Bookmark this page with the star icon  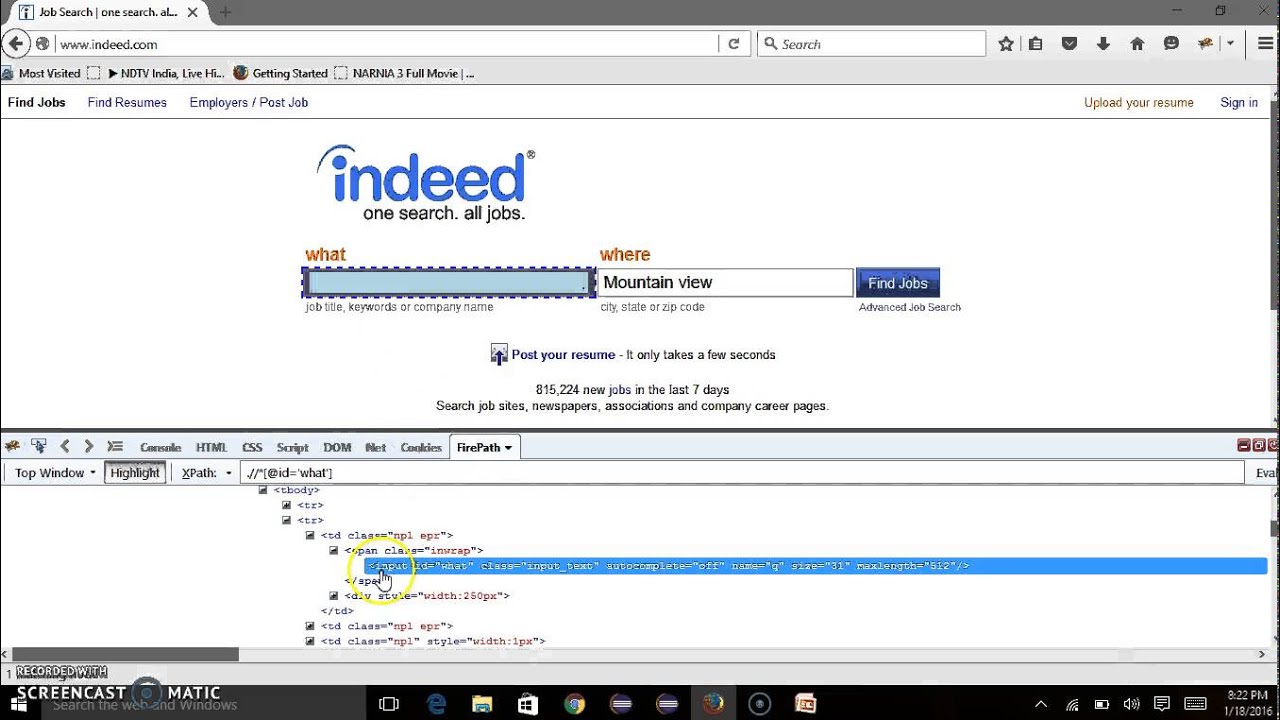(1006, 44)
